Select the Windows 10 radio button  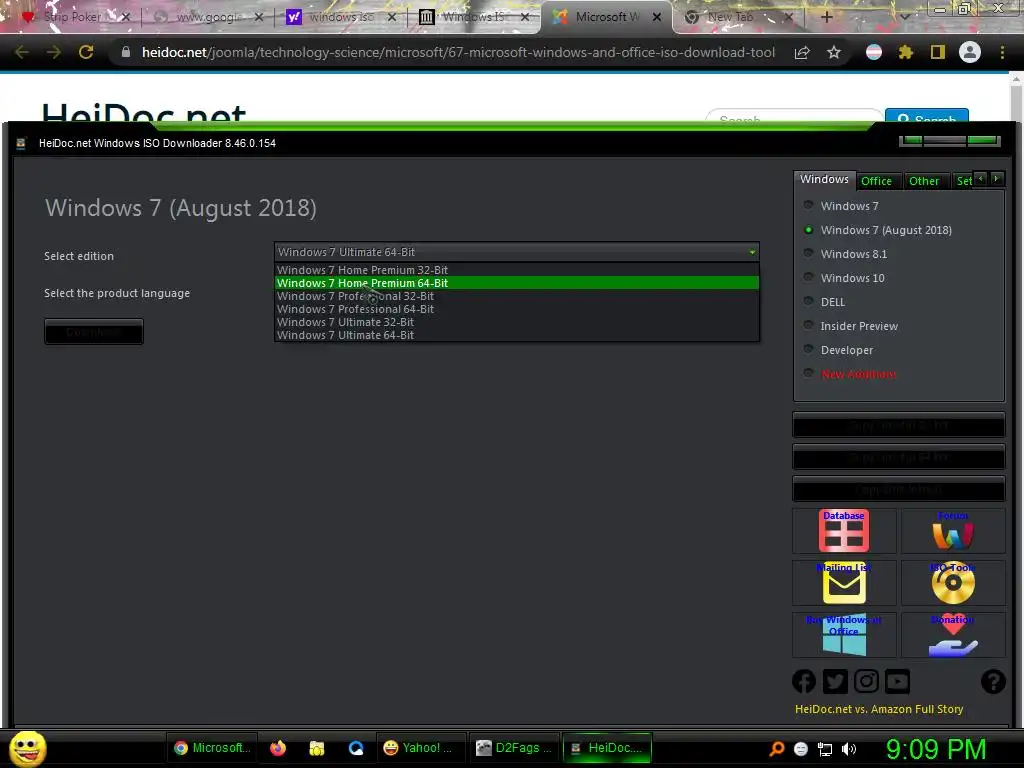click(x=808, y=278)
